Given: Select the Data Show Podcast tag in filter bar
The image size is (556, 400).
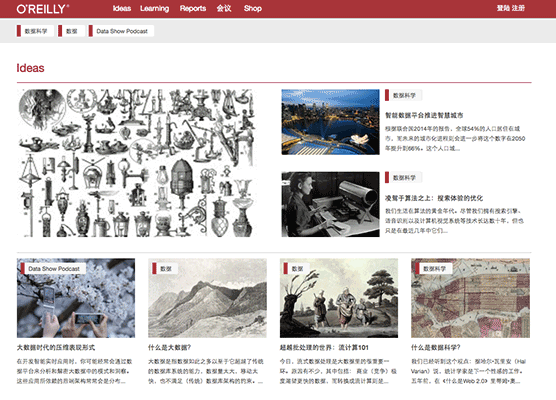Looking at the screenshot, I should [x=121, y=31].
